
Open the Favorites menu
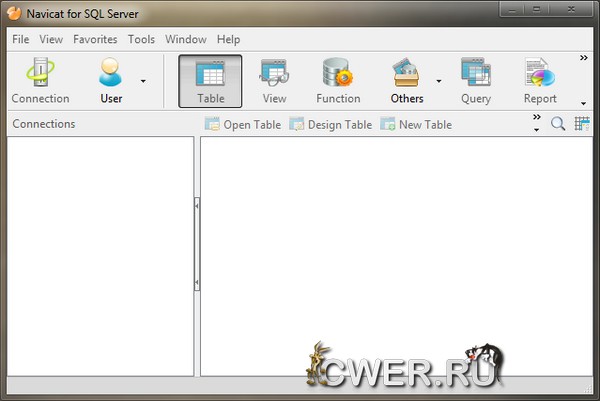pyautogui.click(x=95, y=39)
